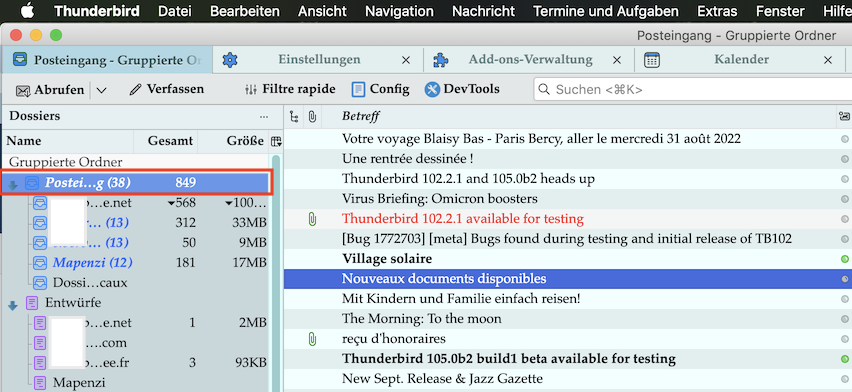
Task: Mark Nouveaux documents disponibles as unread
Action: click(x=844, y=279)
